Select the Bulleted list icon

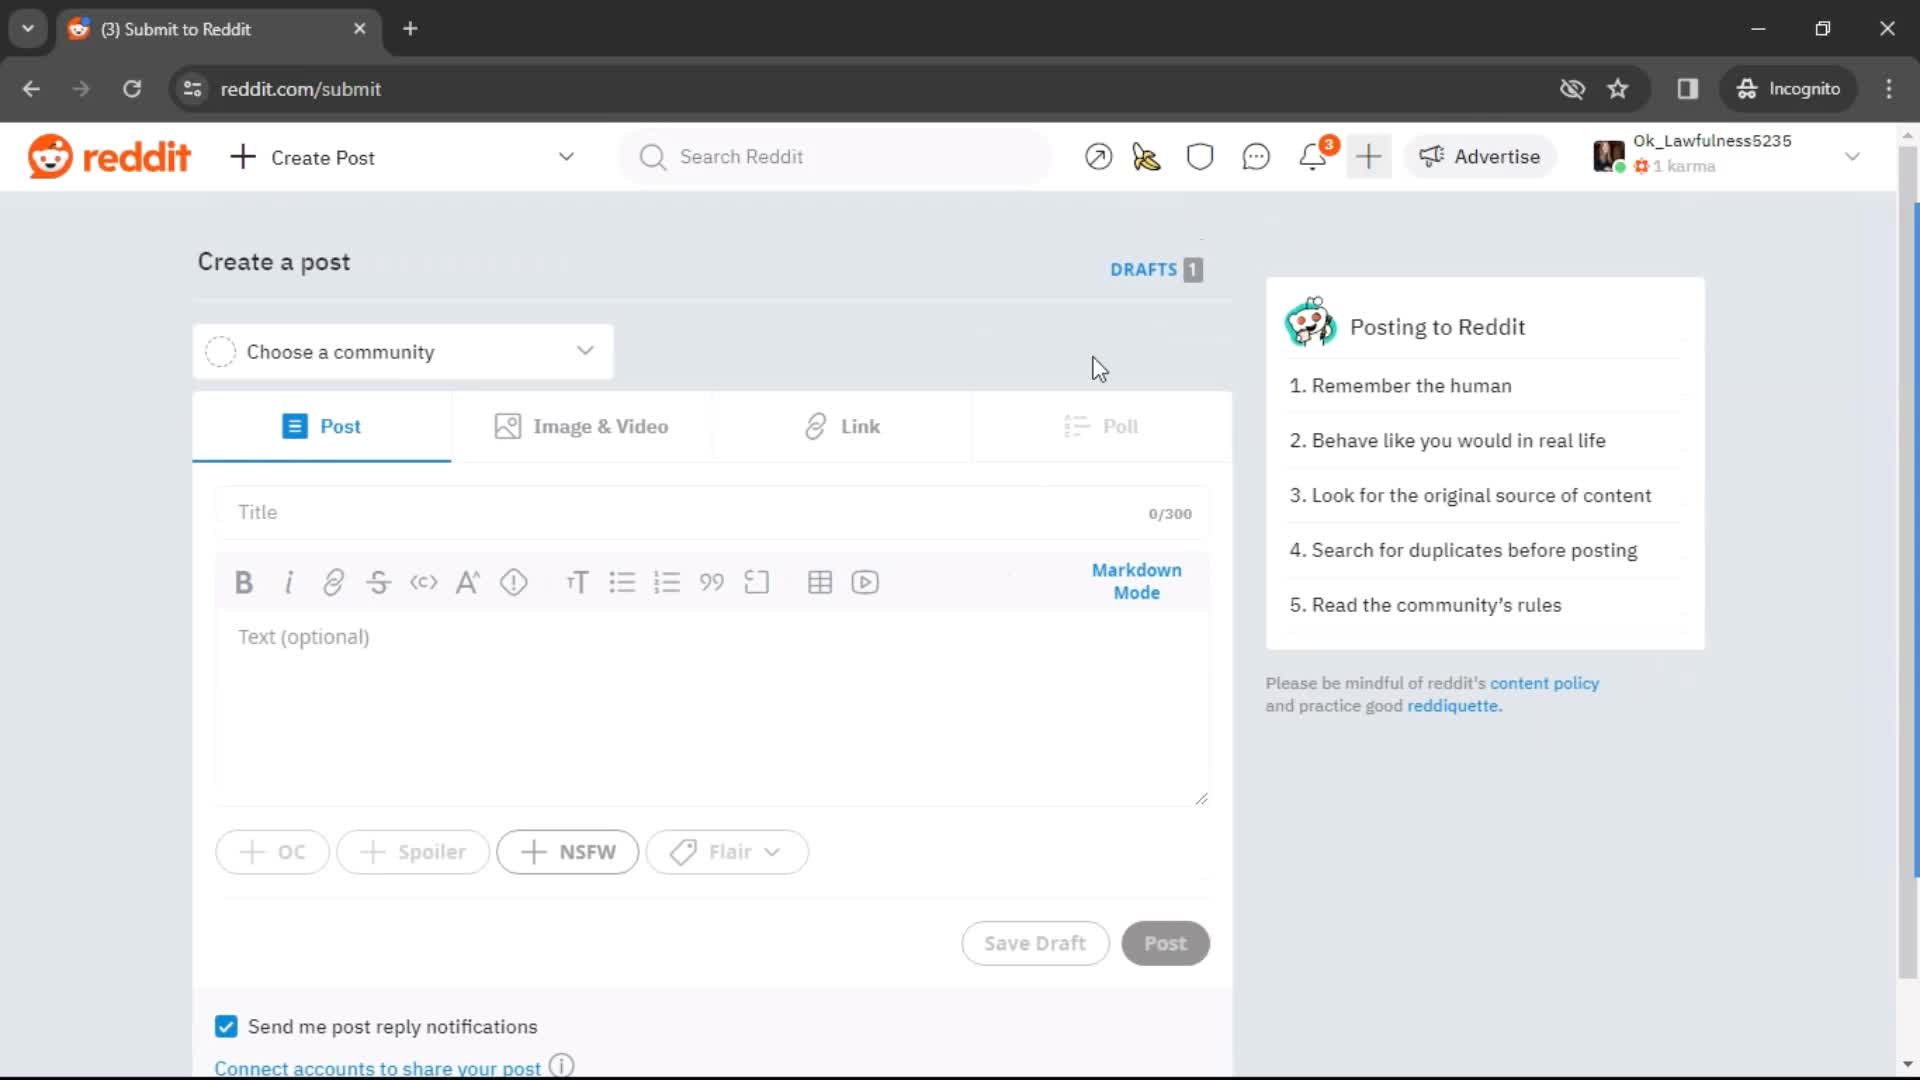pos(621,582)
